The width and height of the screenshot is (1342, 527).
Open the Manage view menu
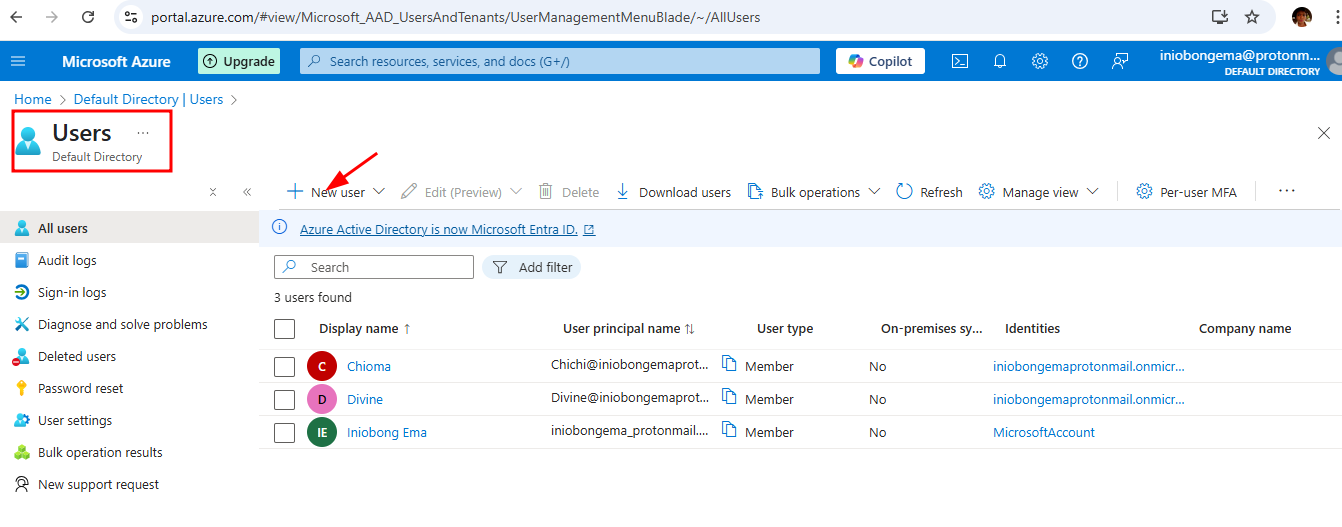pos(1029,192)
